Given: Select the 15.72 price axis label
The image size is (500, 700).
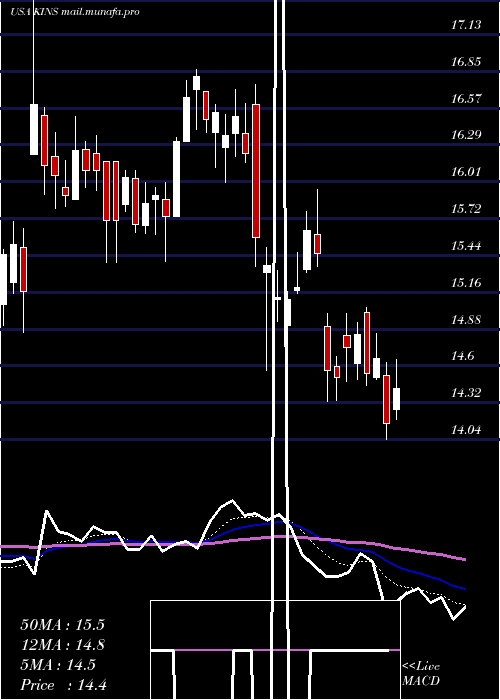Looking at the screenshot, I should [466, 209].
